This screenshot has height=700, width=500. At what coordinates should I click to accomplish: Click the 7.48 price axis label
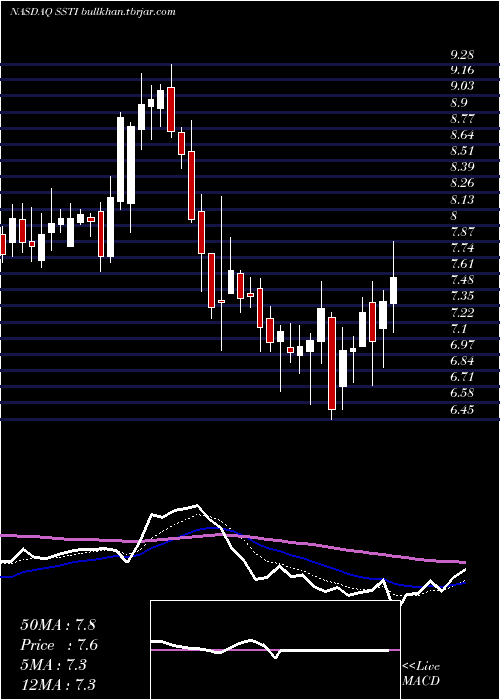click(462, 280)
